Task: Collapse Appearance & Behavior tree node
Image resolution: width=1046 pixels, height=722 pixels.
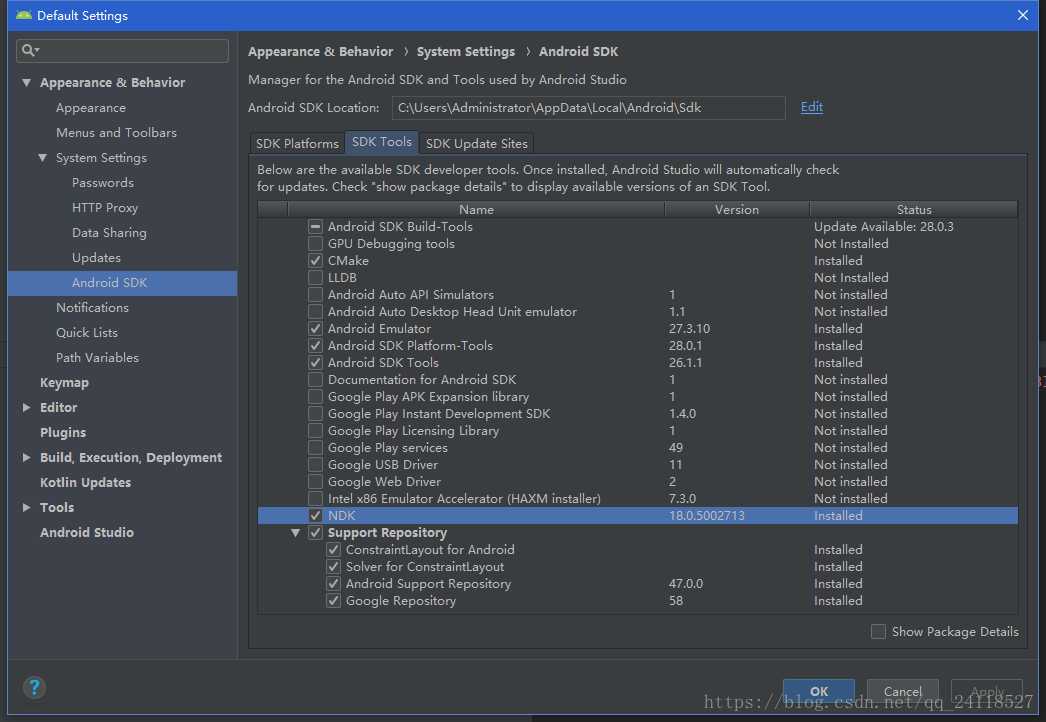Action: [x=27, y=83]
